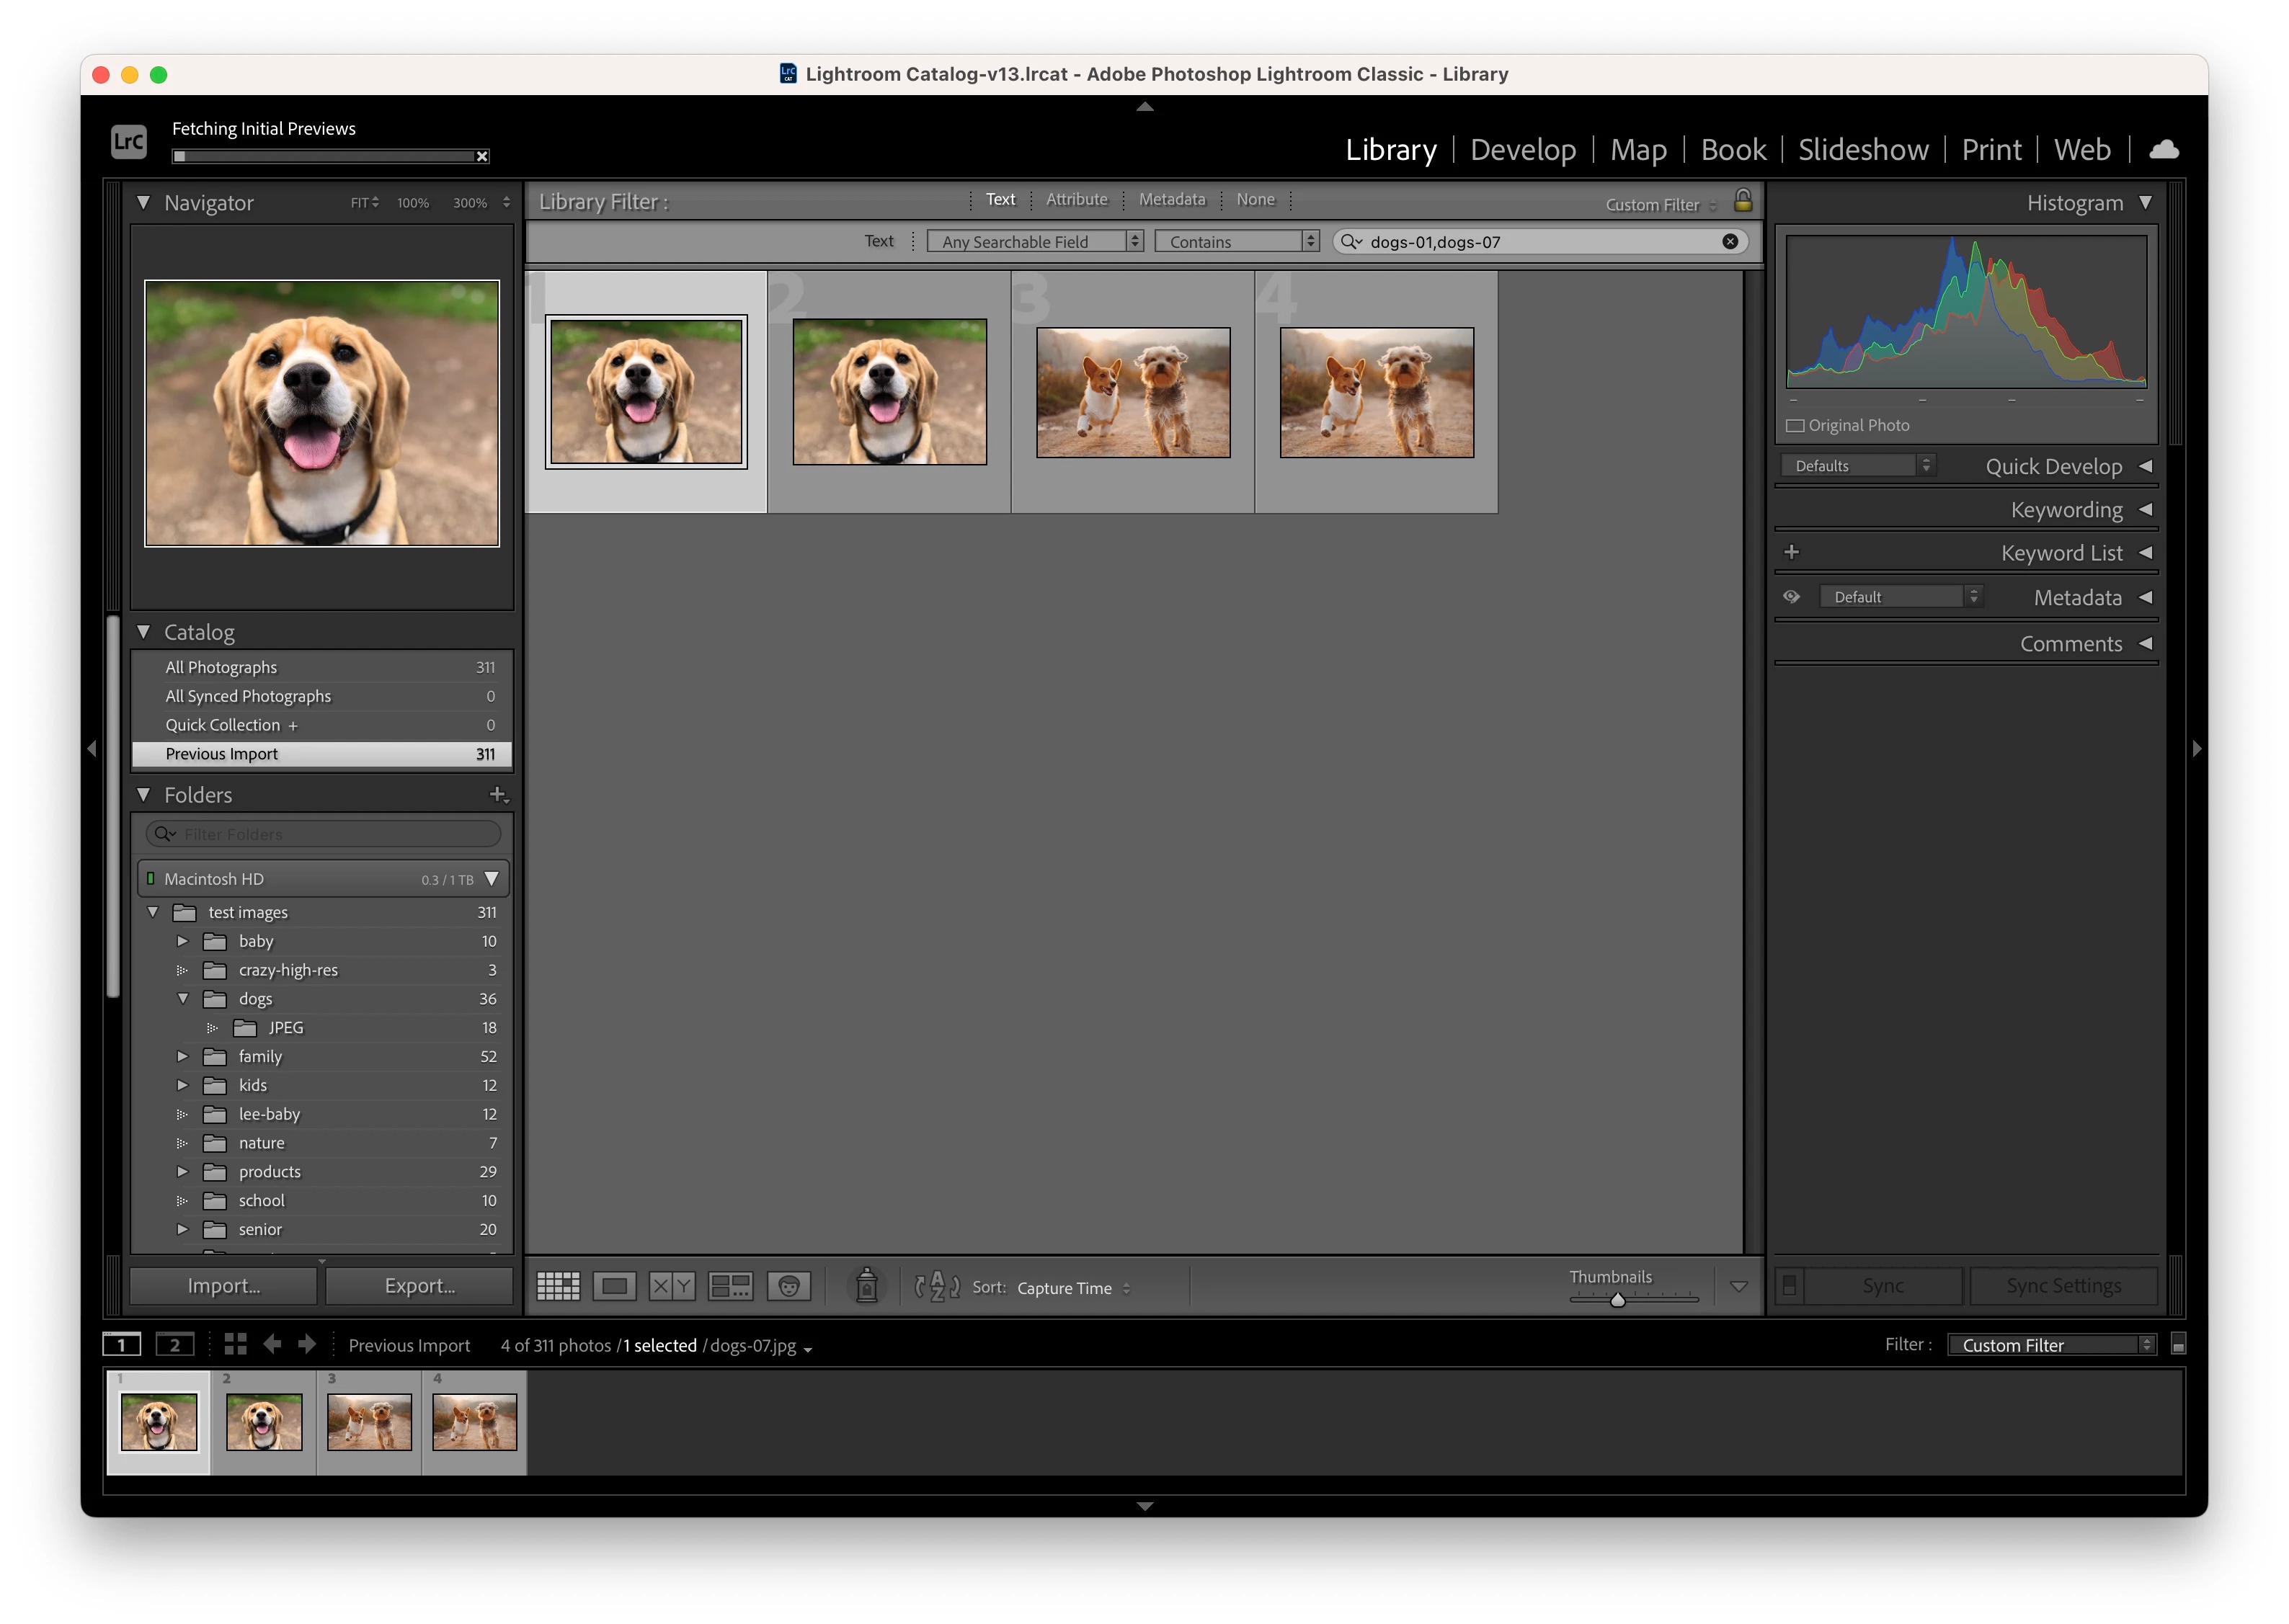Toggle the Metadata panel eye icon
This screenshot has width=2289, height=1624.
[1792, 597]
